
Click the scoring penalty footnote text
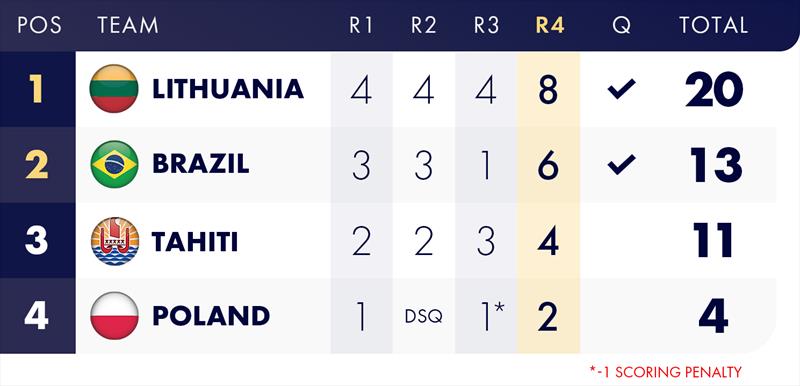coord(665,372)
